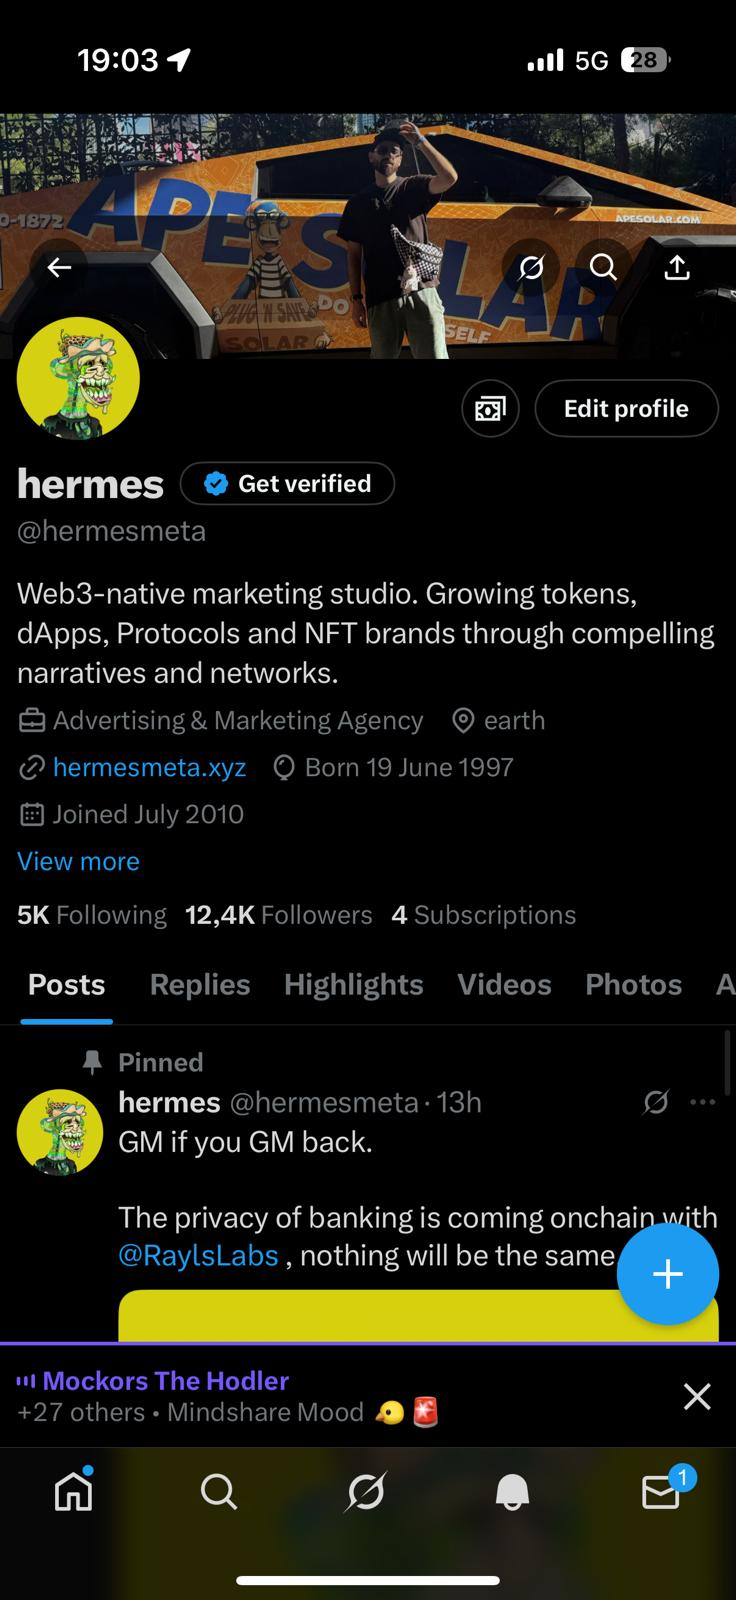Tap the Get verified button
This screenshot has width=736, height=1600.
pyautogui.click(x=288, y=483)
